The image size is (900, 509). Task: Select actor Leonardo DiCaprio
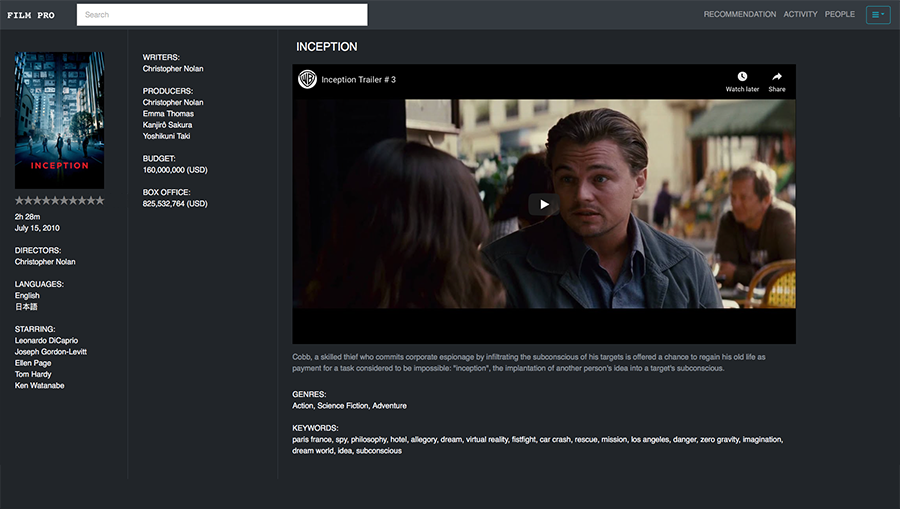pyautogui.click(x=46, y=340)
